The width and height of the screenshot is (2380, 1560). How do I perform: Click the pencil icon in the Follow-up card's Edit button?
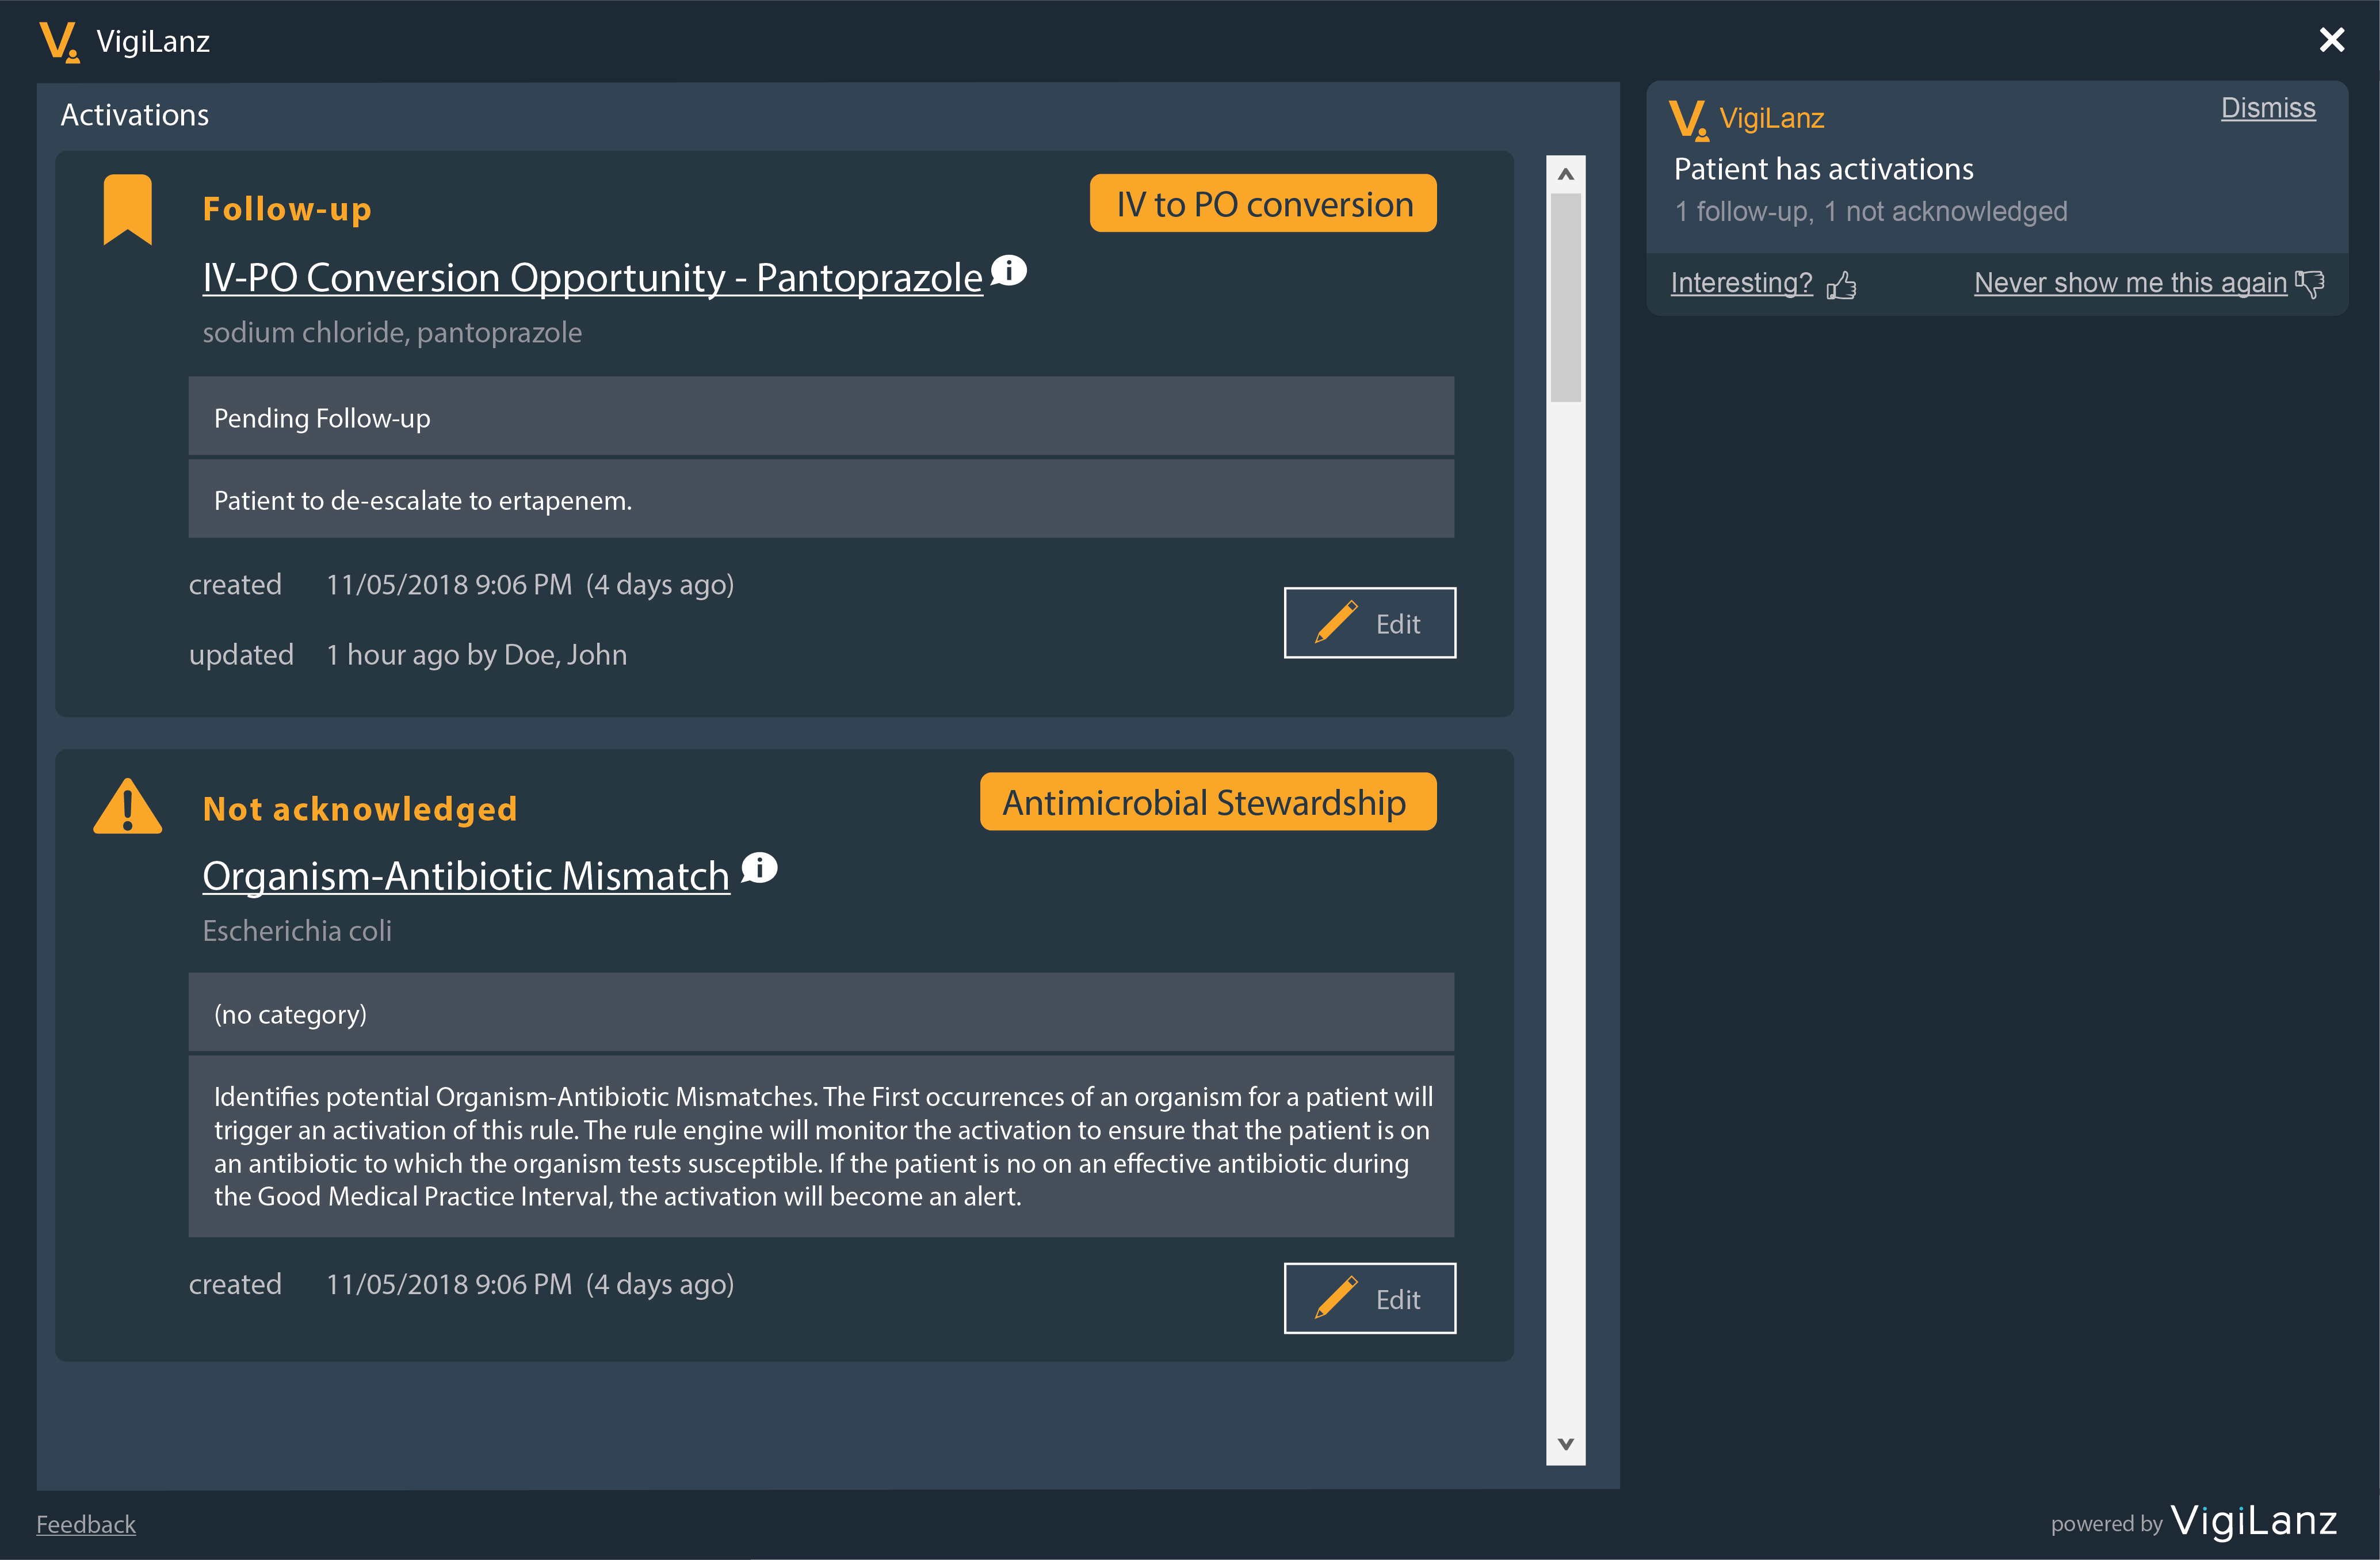coord(1336,622)
